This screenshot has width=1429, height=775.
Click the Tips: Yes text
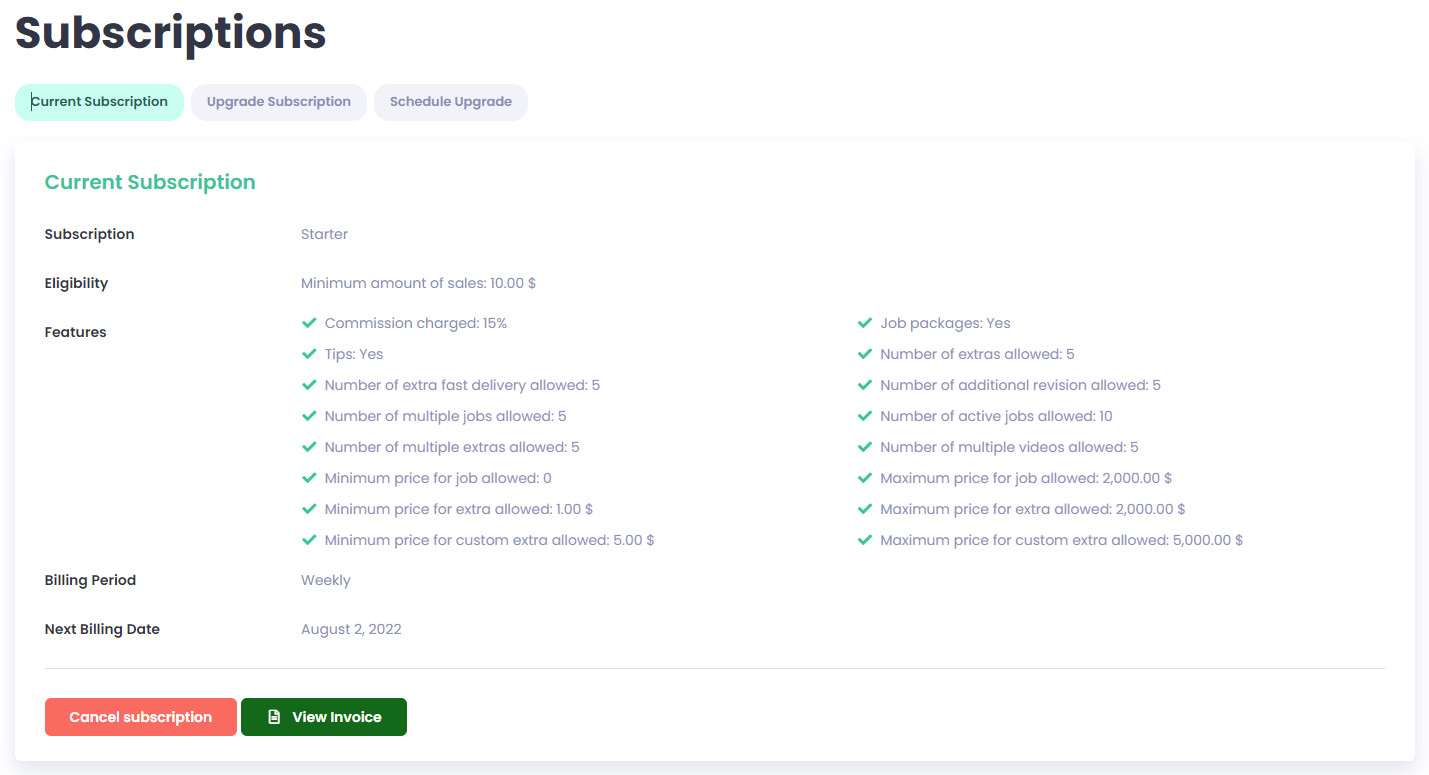tap(354, 354)
